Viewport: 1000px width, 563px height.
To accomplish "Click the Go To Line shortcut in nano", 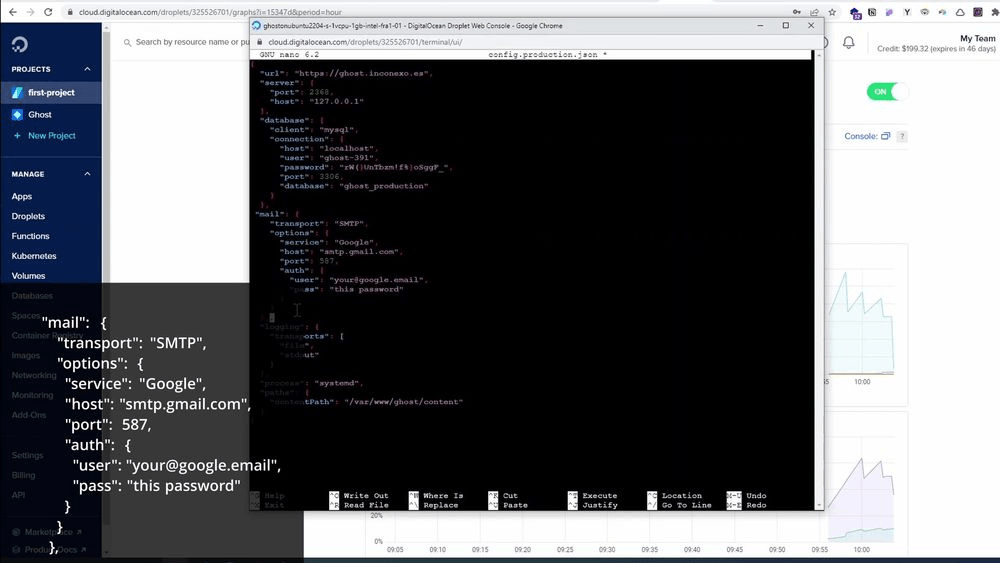I will click(680, 505).
